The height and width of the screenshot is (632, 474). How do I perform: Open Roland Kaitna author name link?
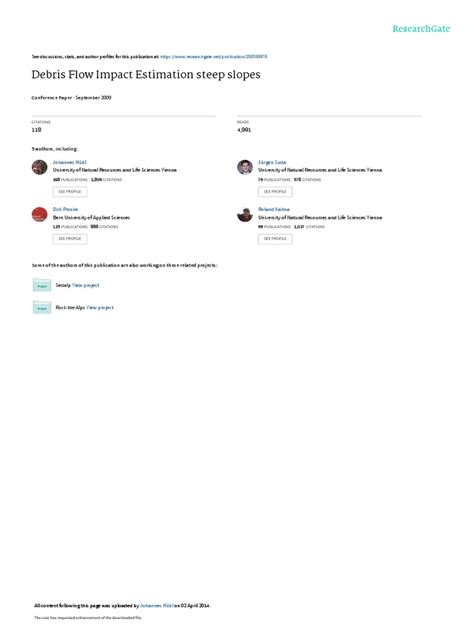(274, 209)
